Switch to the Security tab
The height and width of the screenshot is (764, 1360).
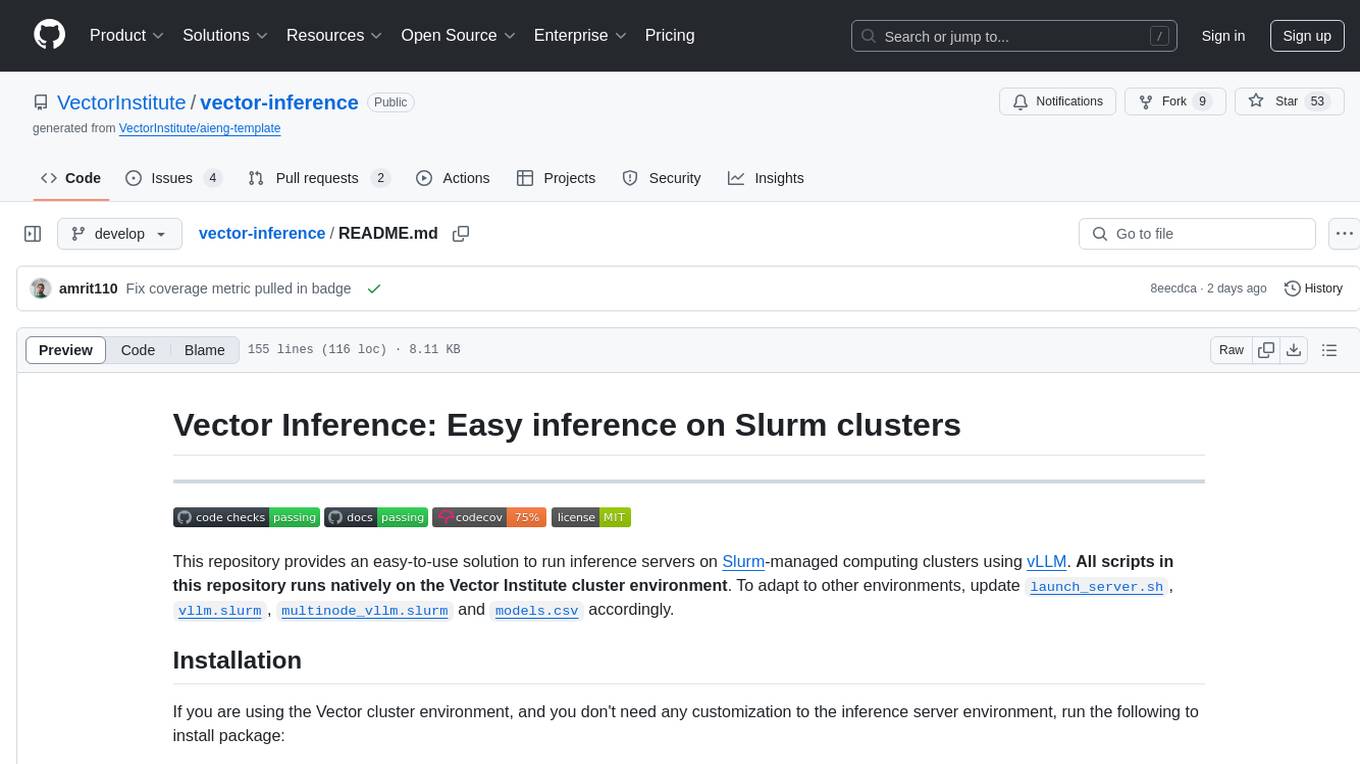click(x=662, y=178)
